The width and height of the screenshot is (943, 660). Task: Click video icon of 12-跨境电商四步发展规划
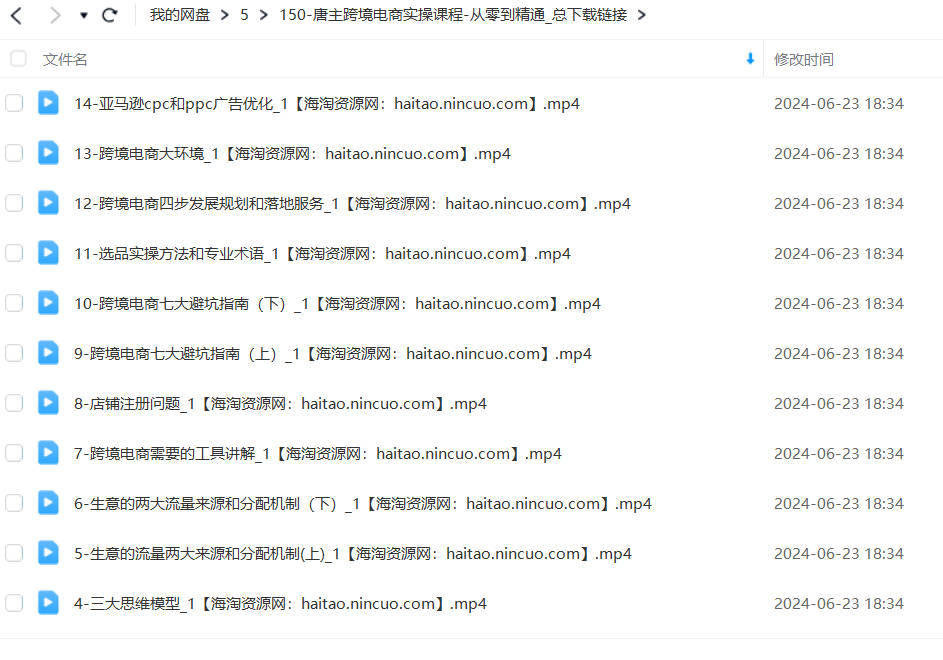point(48,203)
